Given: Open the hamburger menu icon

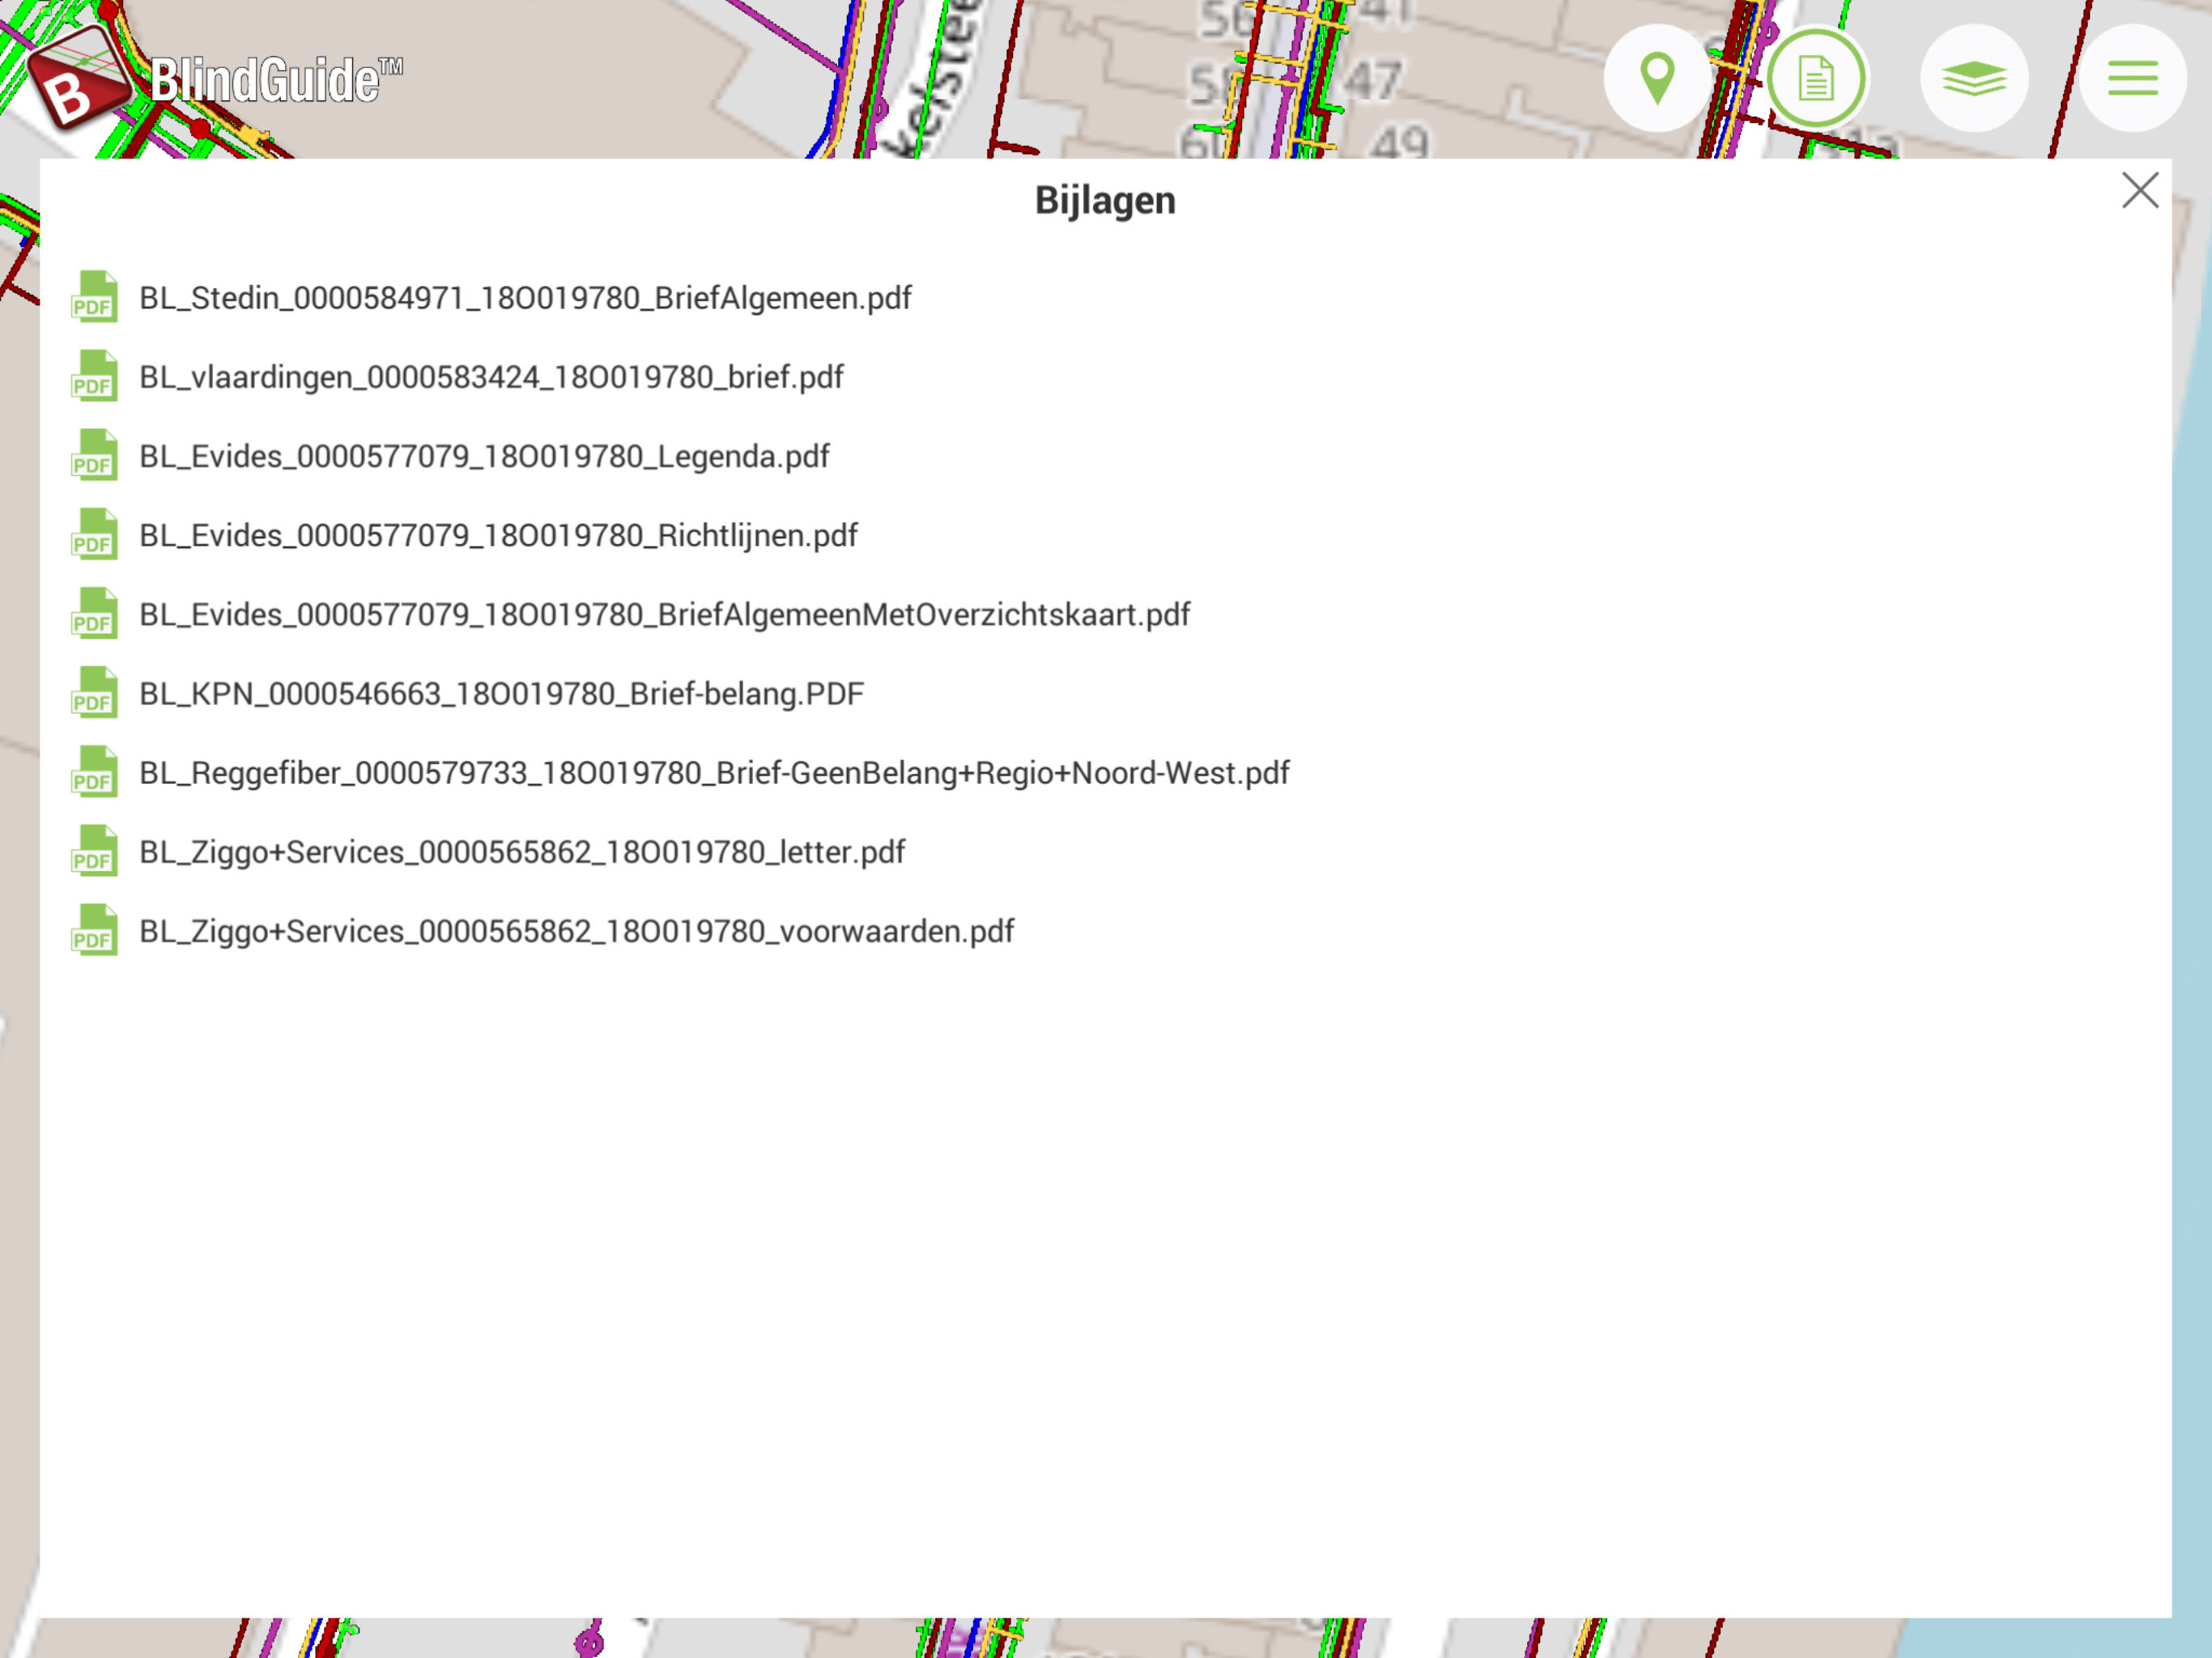Looking at the screenshot, I should click(x=2131, y=78).
